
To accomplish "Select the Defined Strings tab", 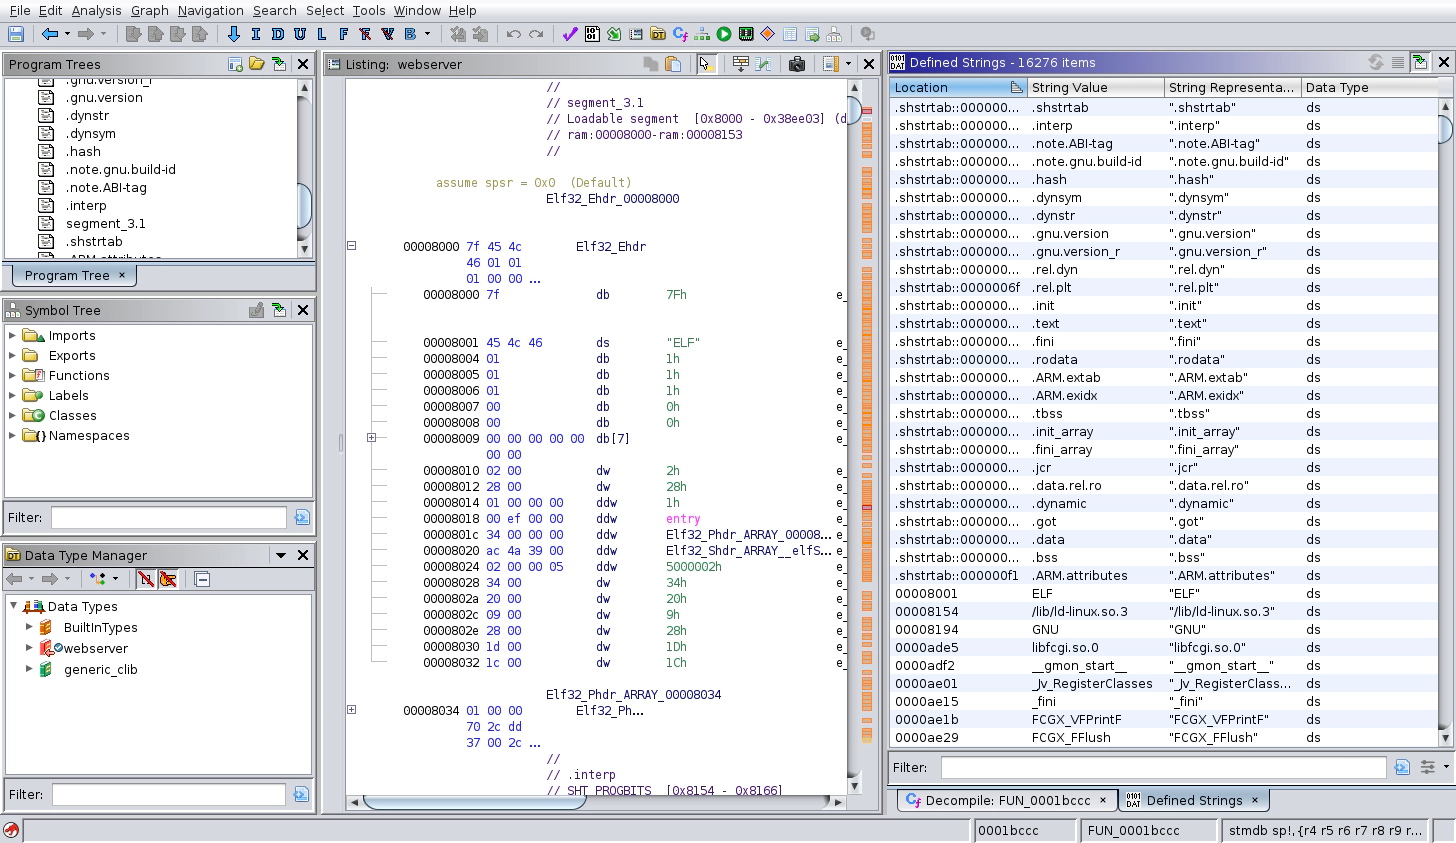I will [1194, 800].
